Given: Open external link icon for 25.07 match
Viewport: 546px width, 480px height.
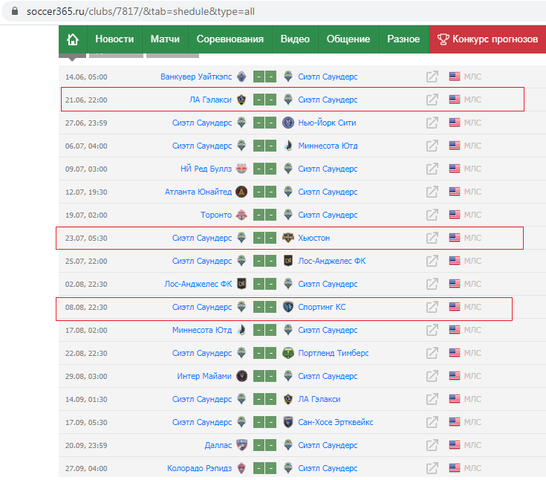Looking at the screenshot, I should coord(432,261).
